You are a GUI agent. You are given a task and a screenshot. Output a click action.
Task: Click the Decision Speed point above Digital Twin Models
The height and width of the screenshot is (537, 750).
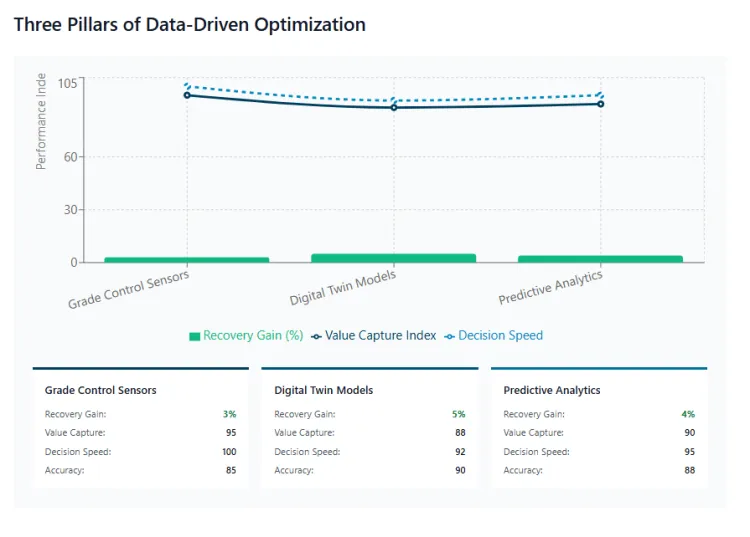click(393, 100)
